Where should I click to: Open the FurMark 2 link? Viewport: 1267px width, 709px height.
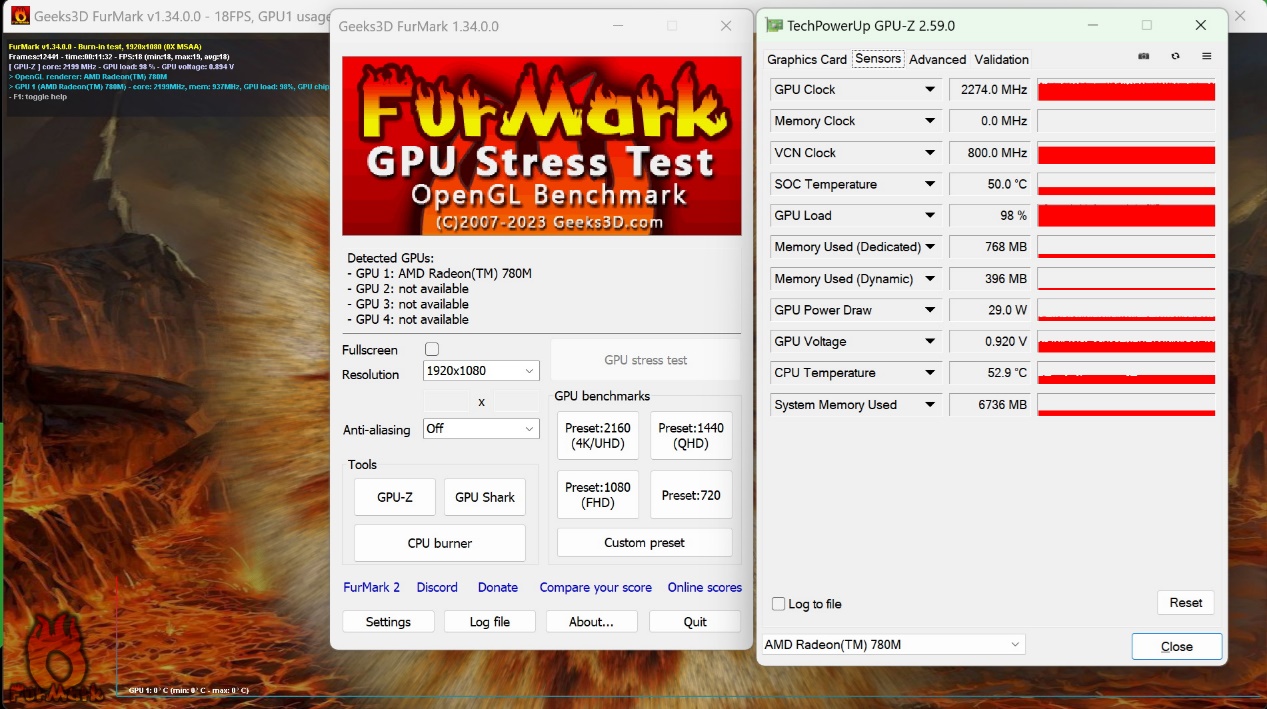pos(372,588)
